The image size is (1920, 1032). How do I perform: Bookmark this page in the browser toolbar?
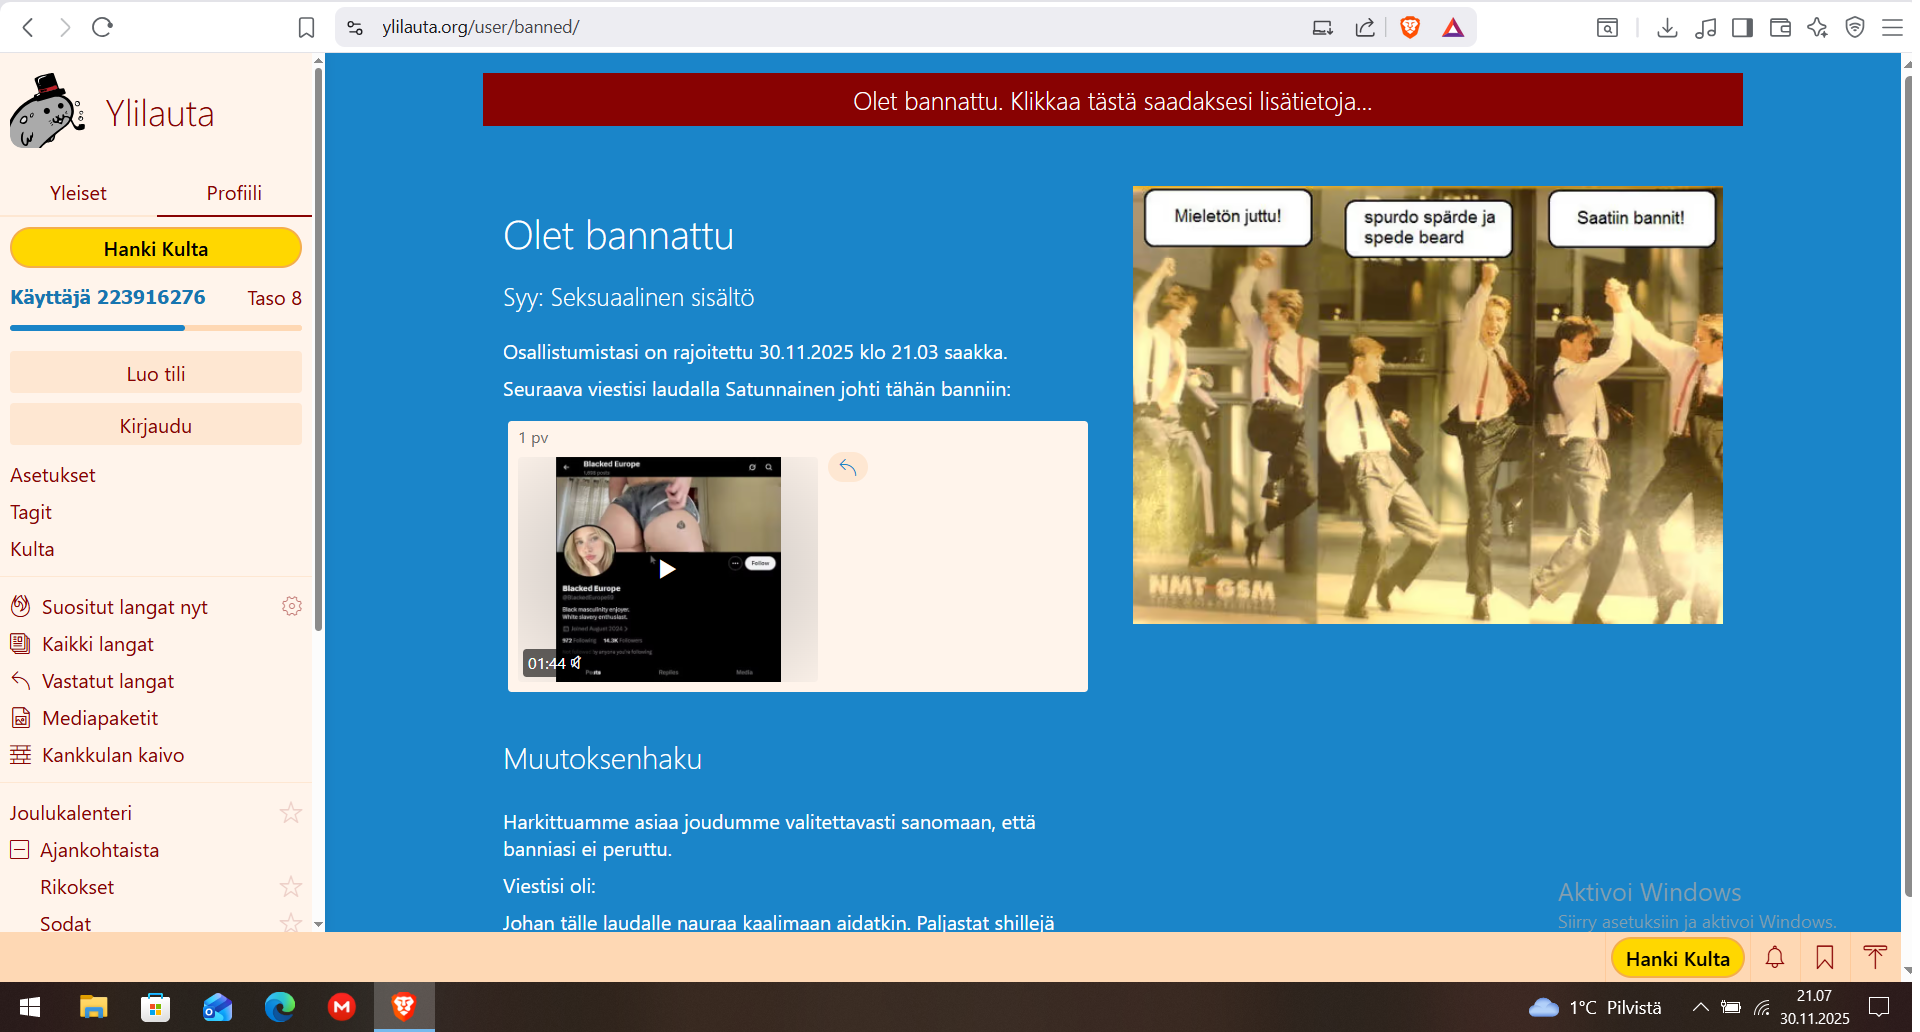[x=306, y=27]
